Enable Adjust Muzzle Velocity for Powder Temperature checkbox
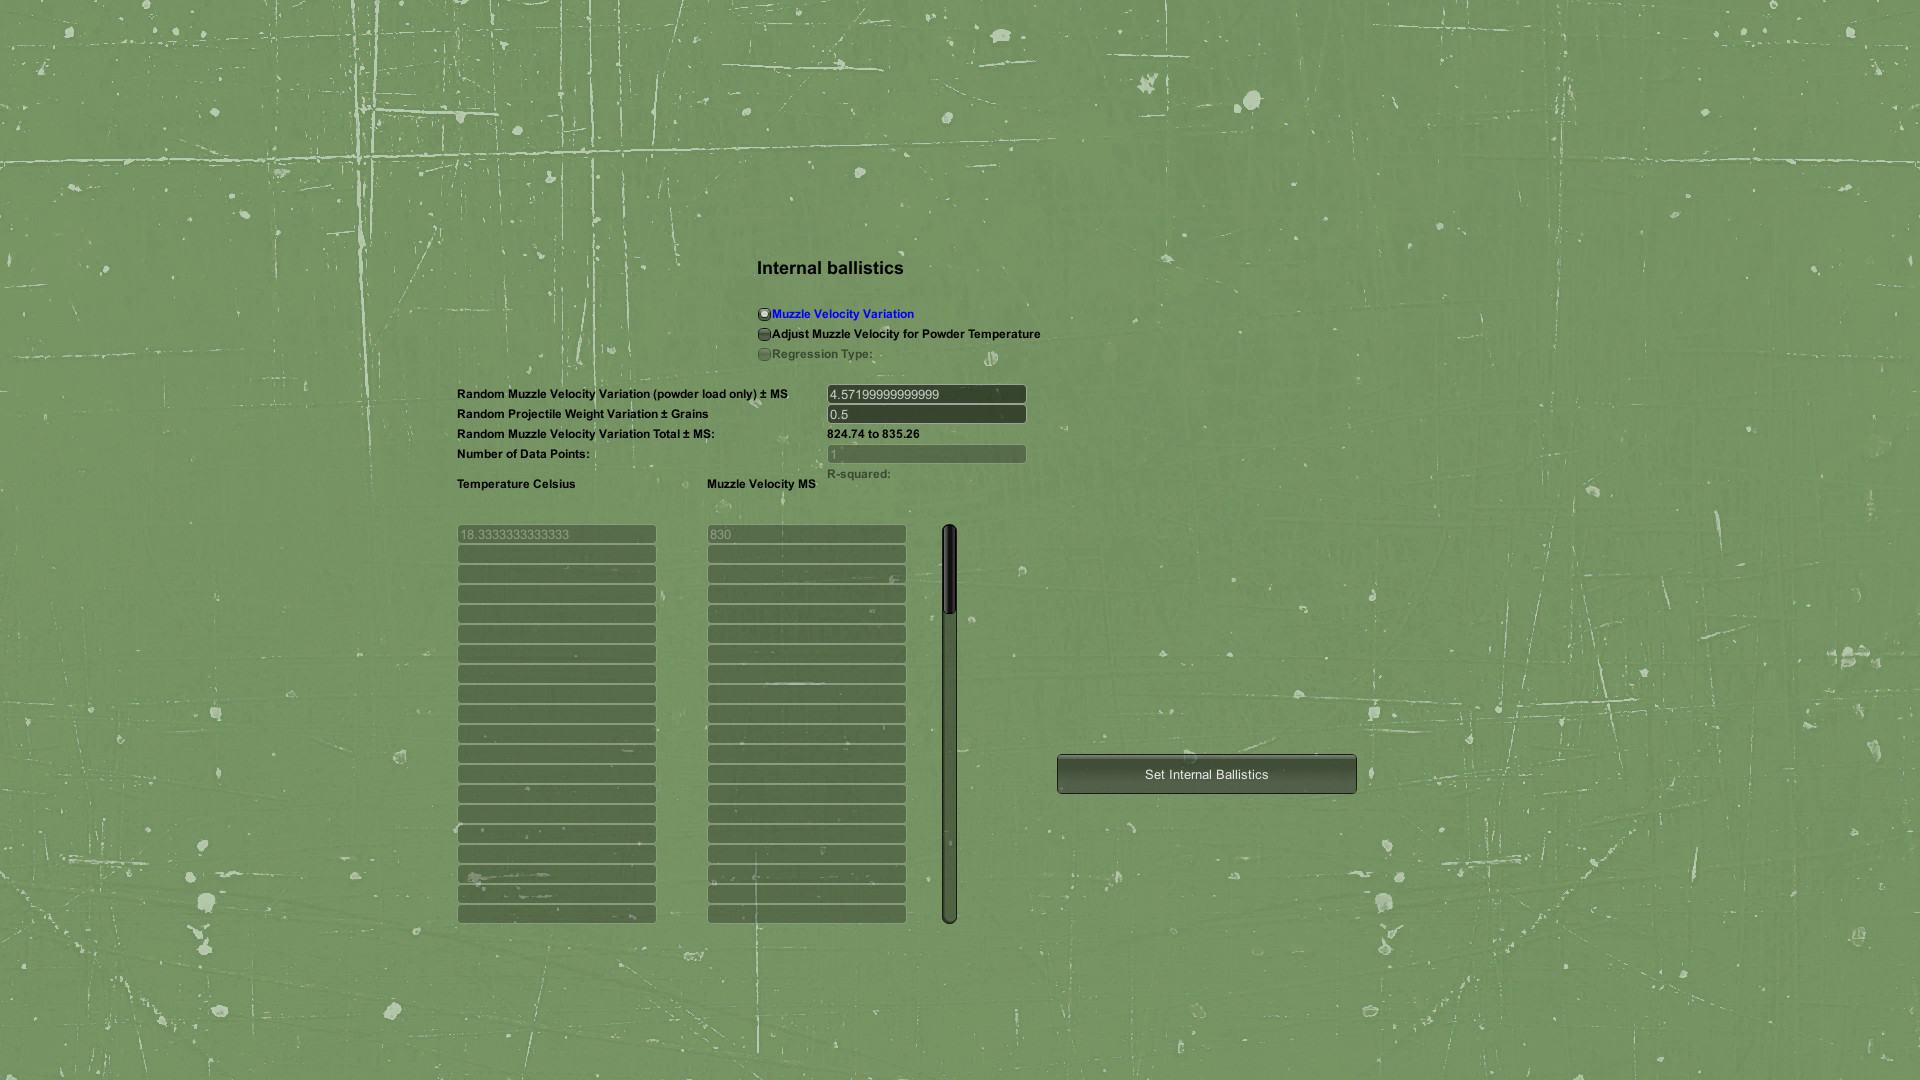The width and height of the screenshot is (1920, 1080). click(x=764, y=334)
